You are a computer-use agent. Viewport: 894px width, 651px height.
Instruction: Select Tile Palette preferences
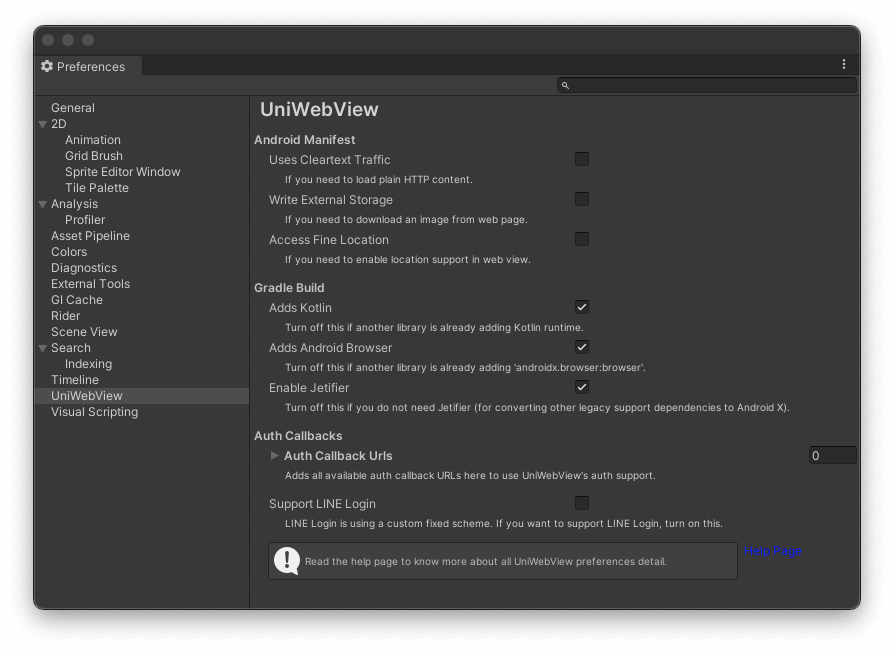pyautogui.click(x=97, y=188)
